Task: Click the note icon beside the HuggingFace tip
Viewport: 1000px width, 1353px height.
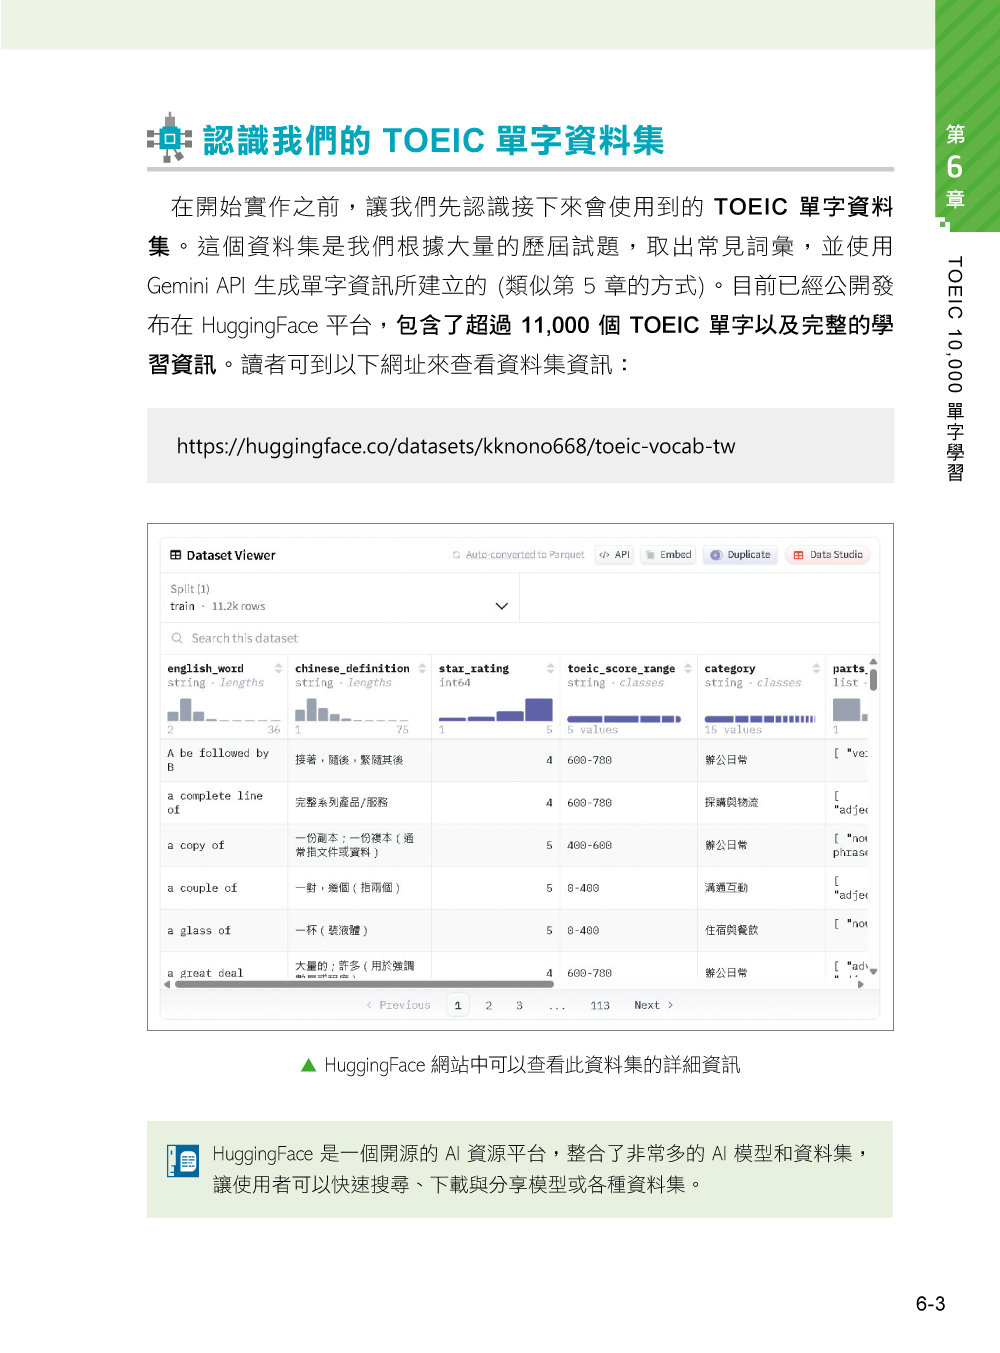Action: (182, 1161)
